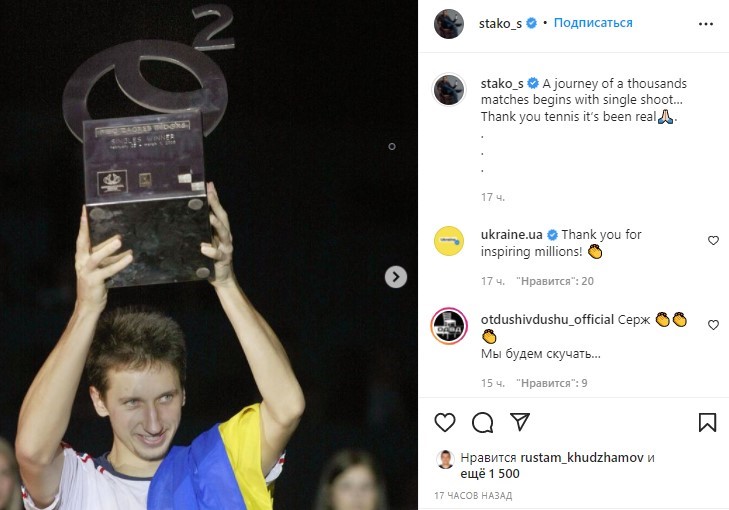729x510 pixels.
Task: Open stako_s header profile picture
Action: (x=449, y=24)
